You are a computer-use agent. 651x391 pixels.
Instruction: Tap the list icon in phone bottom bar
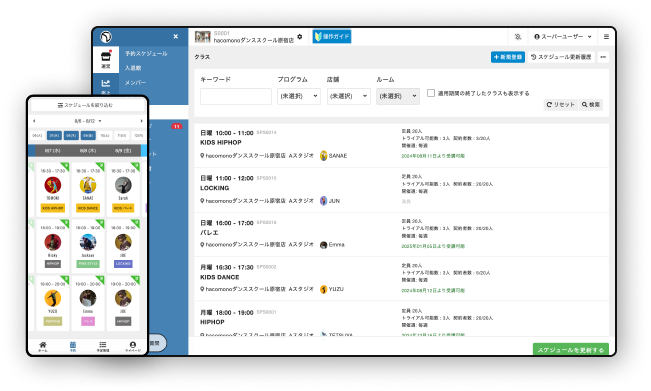(103, 346)
